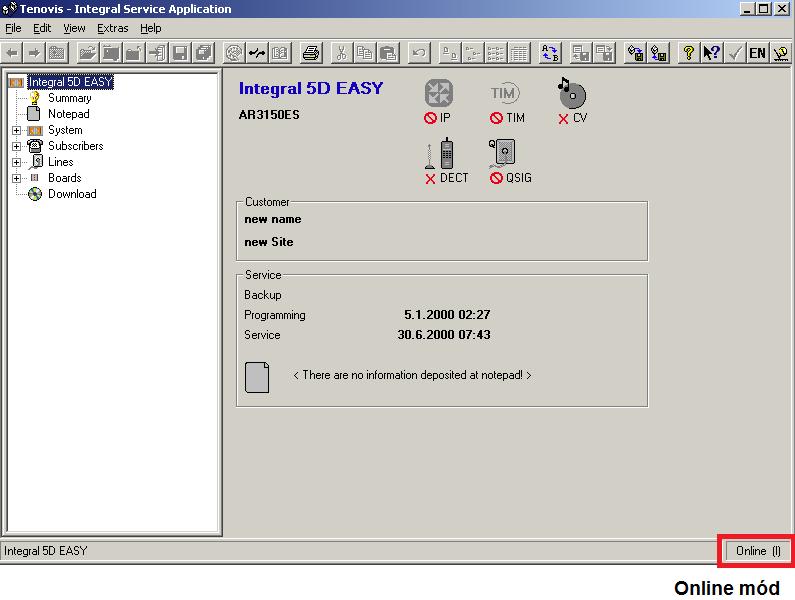Select Summary in the tree

pyautogui.click(x=69, y=98)
